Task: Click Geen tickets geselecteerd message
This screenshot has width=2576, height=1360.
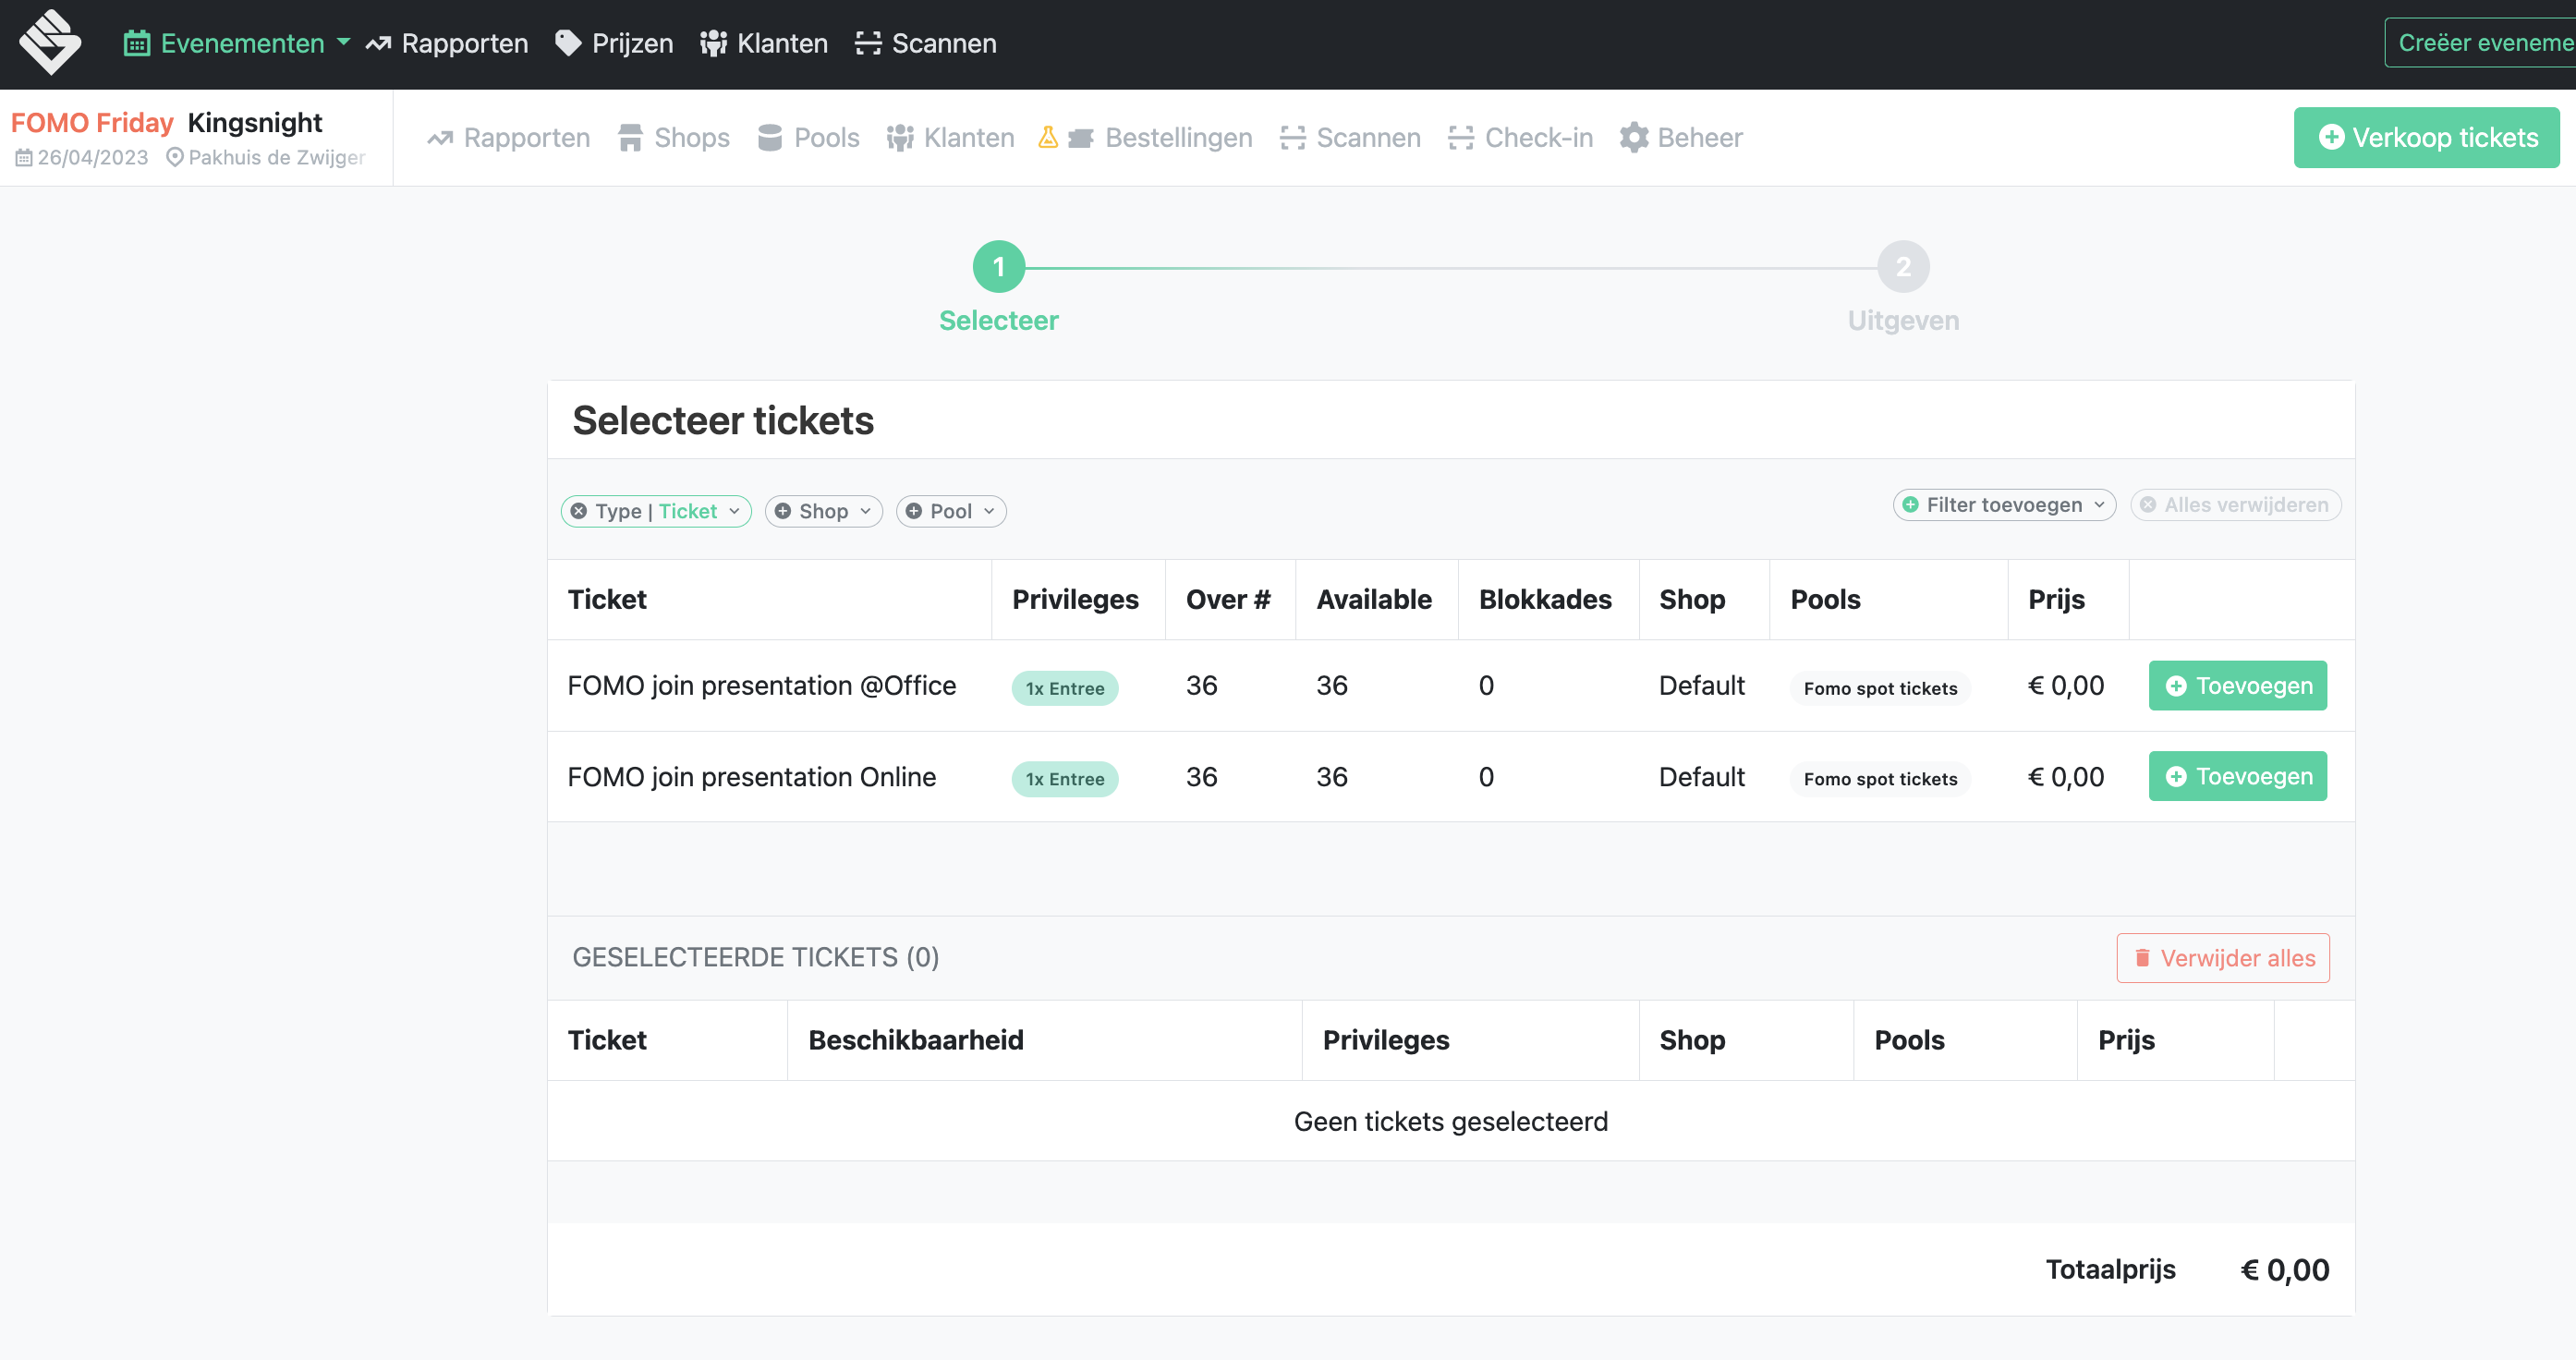Action: pos(1451,1121)
